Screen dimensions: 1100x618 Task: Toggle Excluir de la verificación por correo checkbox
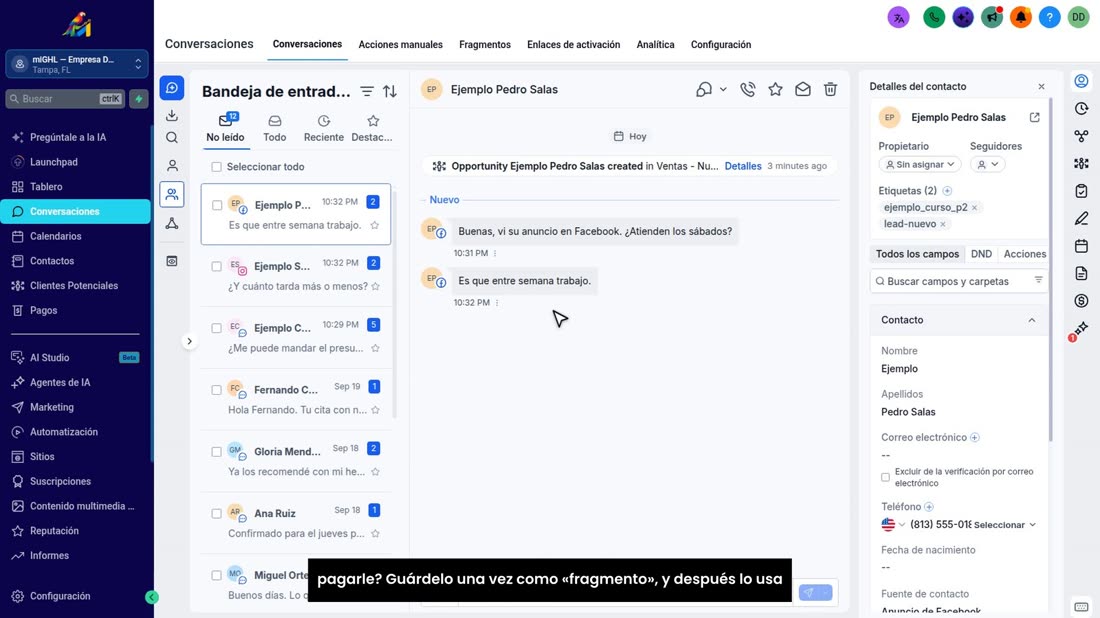885,477
